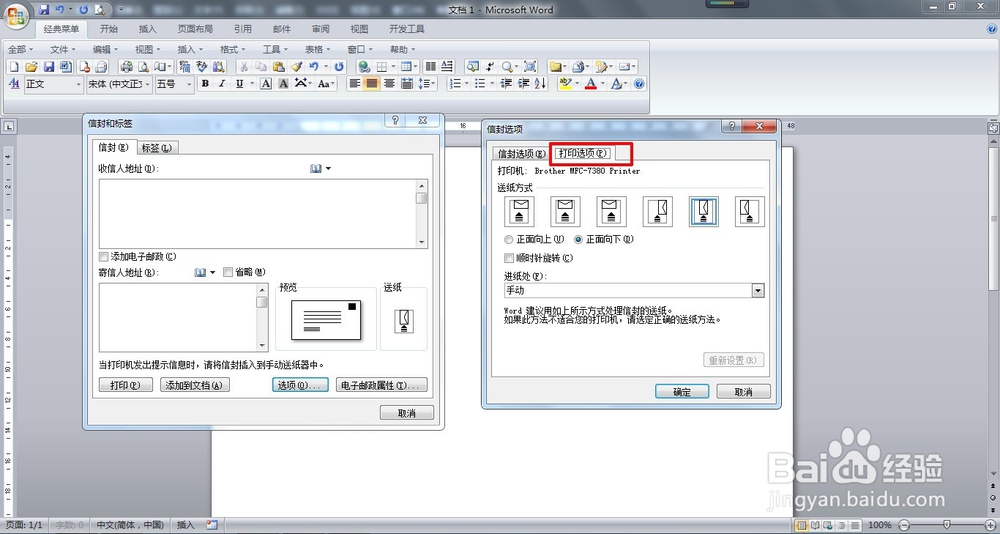Click the Office round button
1000x534 pixels.
[x=16, y=15]
